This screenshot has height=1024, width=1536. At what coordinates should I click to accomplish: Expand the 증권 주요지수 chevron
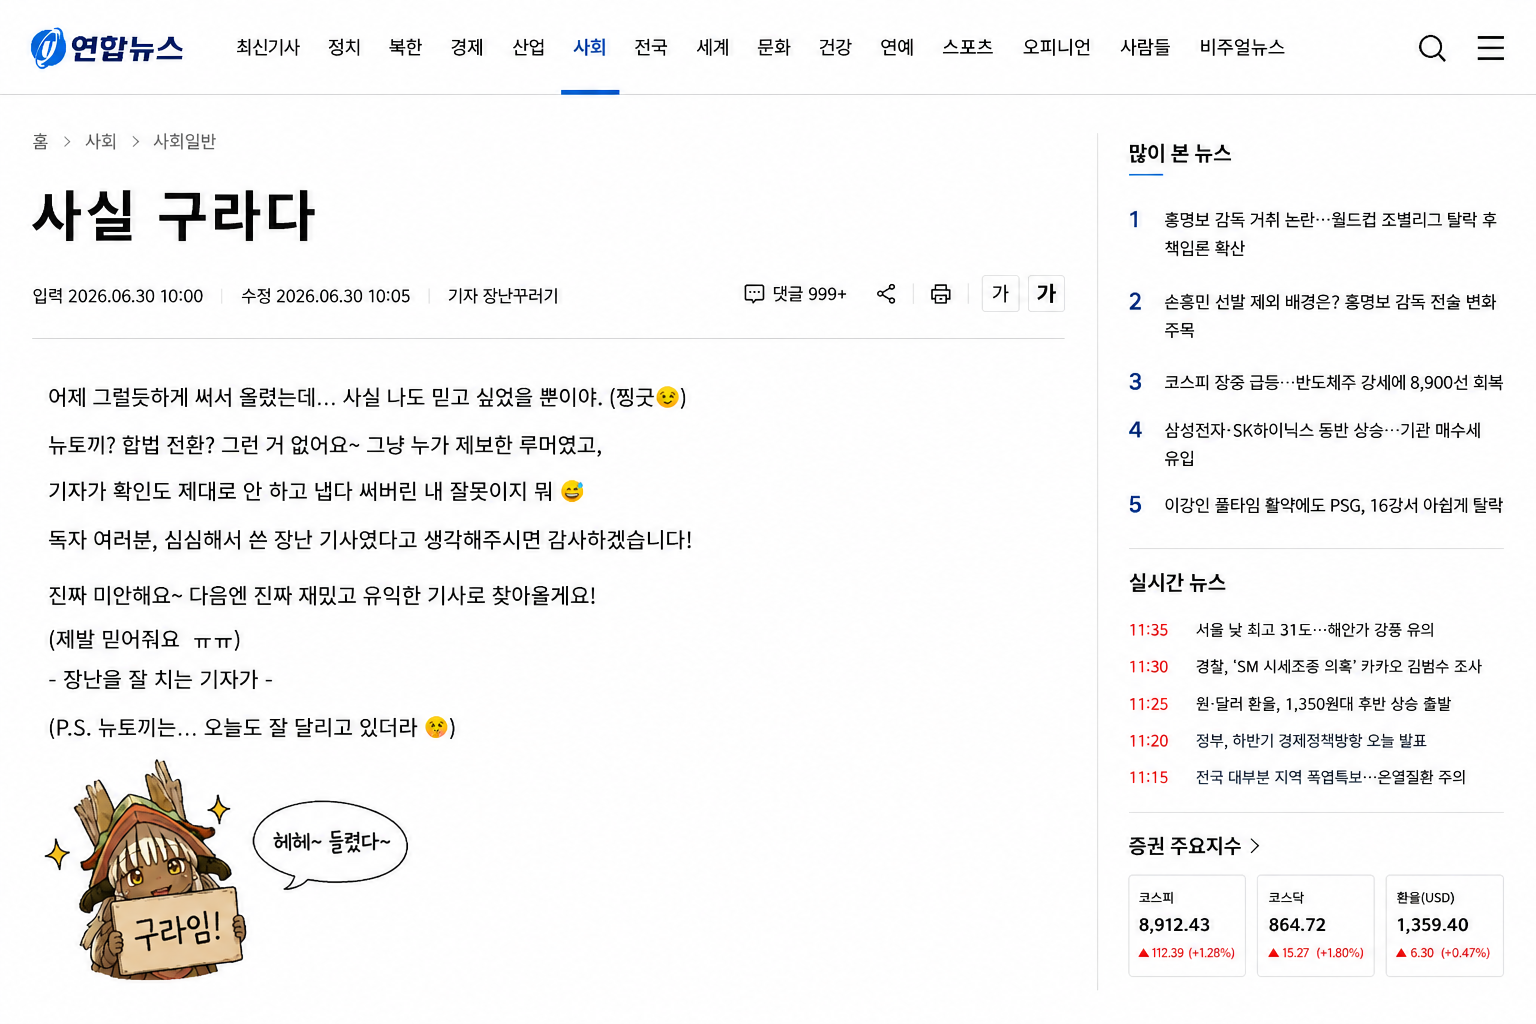1255,846
